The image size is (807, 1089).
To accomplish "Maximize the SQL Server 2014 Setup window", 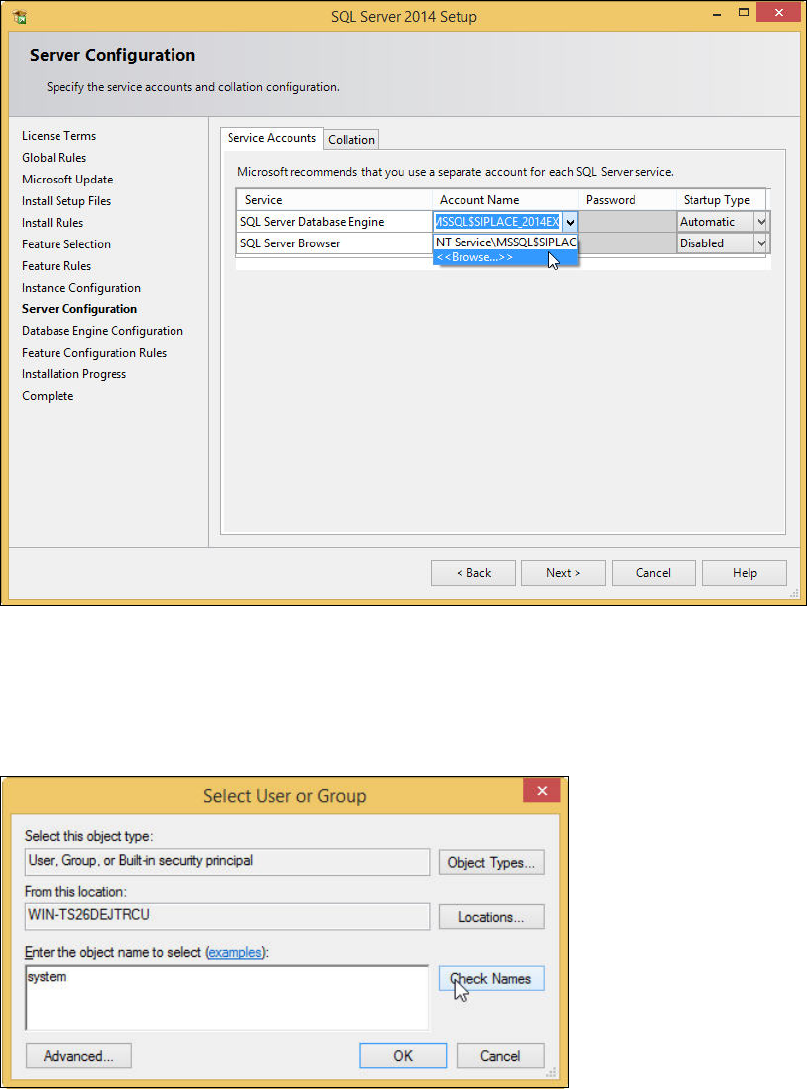I will click(x=744, y=13).
